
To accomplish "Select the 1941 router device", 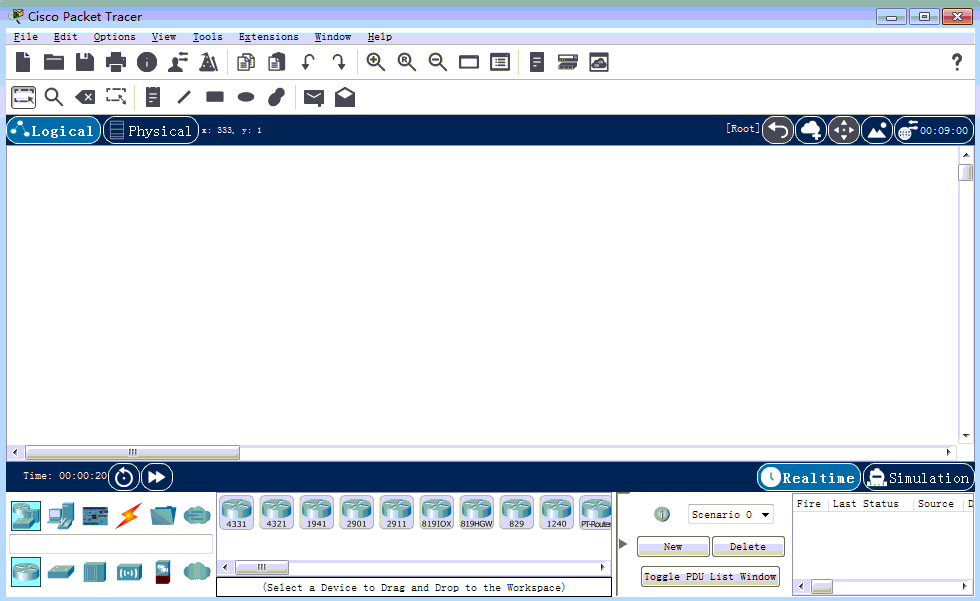I will 316,512.
